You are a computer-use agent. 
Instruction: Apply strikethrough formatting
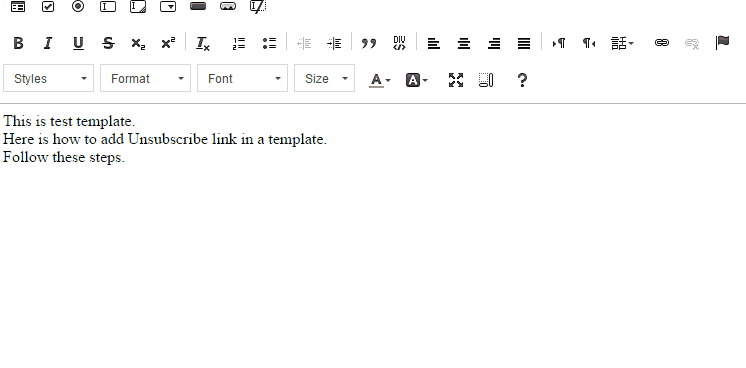[108, 43]
